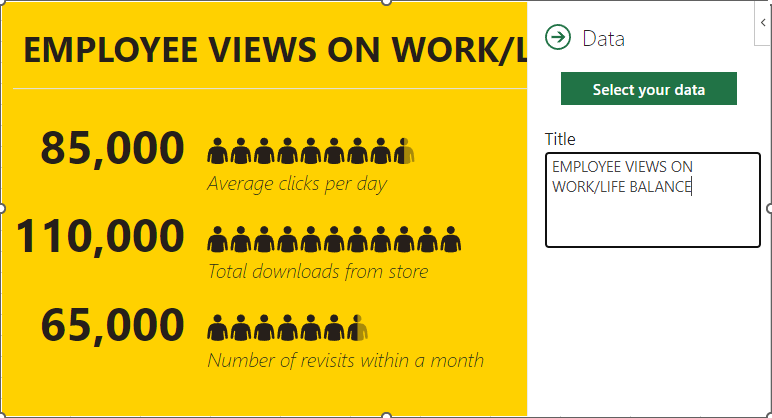The height and width of the screenshot is (418, 772).
Task: Select the 65,000 value
Action: point(112,325)
